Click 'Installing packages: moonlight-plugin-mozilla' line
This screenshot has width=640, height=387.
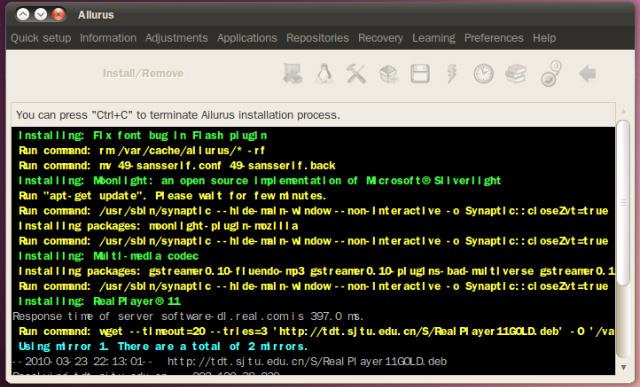tap(158, 226)
